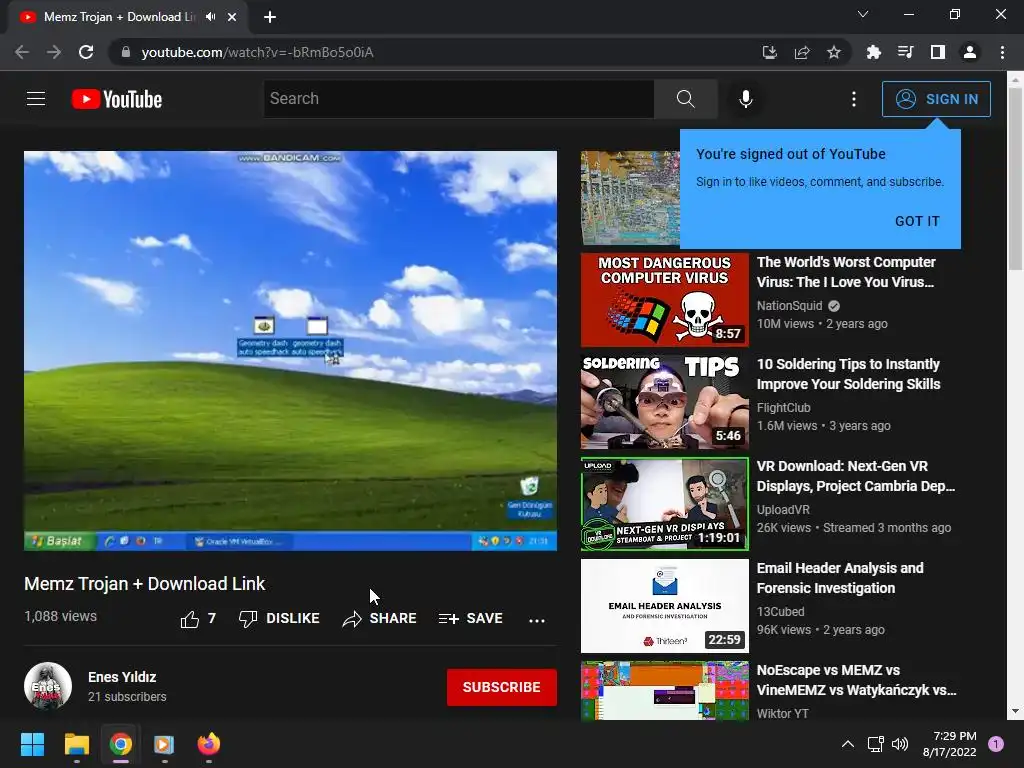Open Most Dangerous Computer Virus thumbnail
The image size is (1024, 768).
point(664,300)
